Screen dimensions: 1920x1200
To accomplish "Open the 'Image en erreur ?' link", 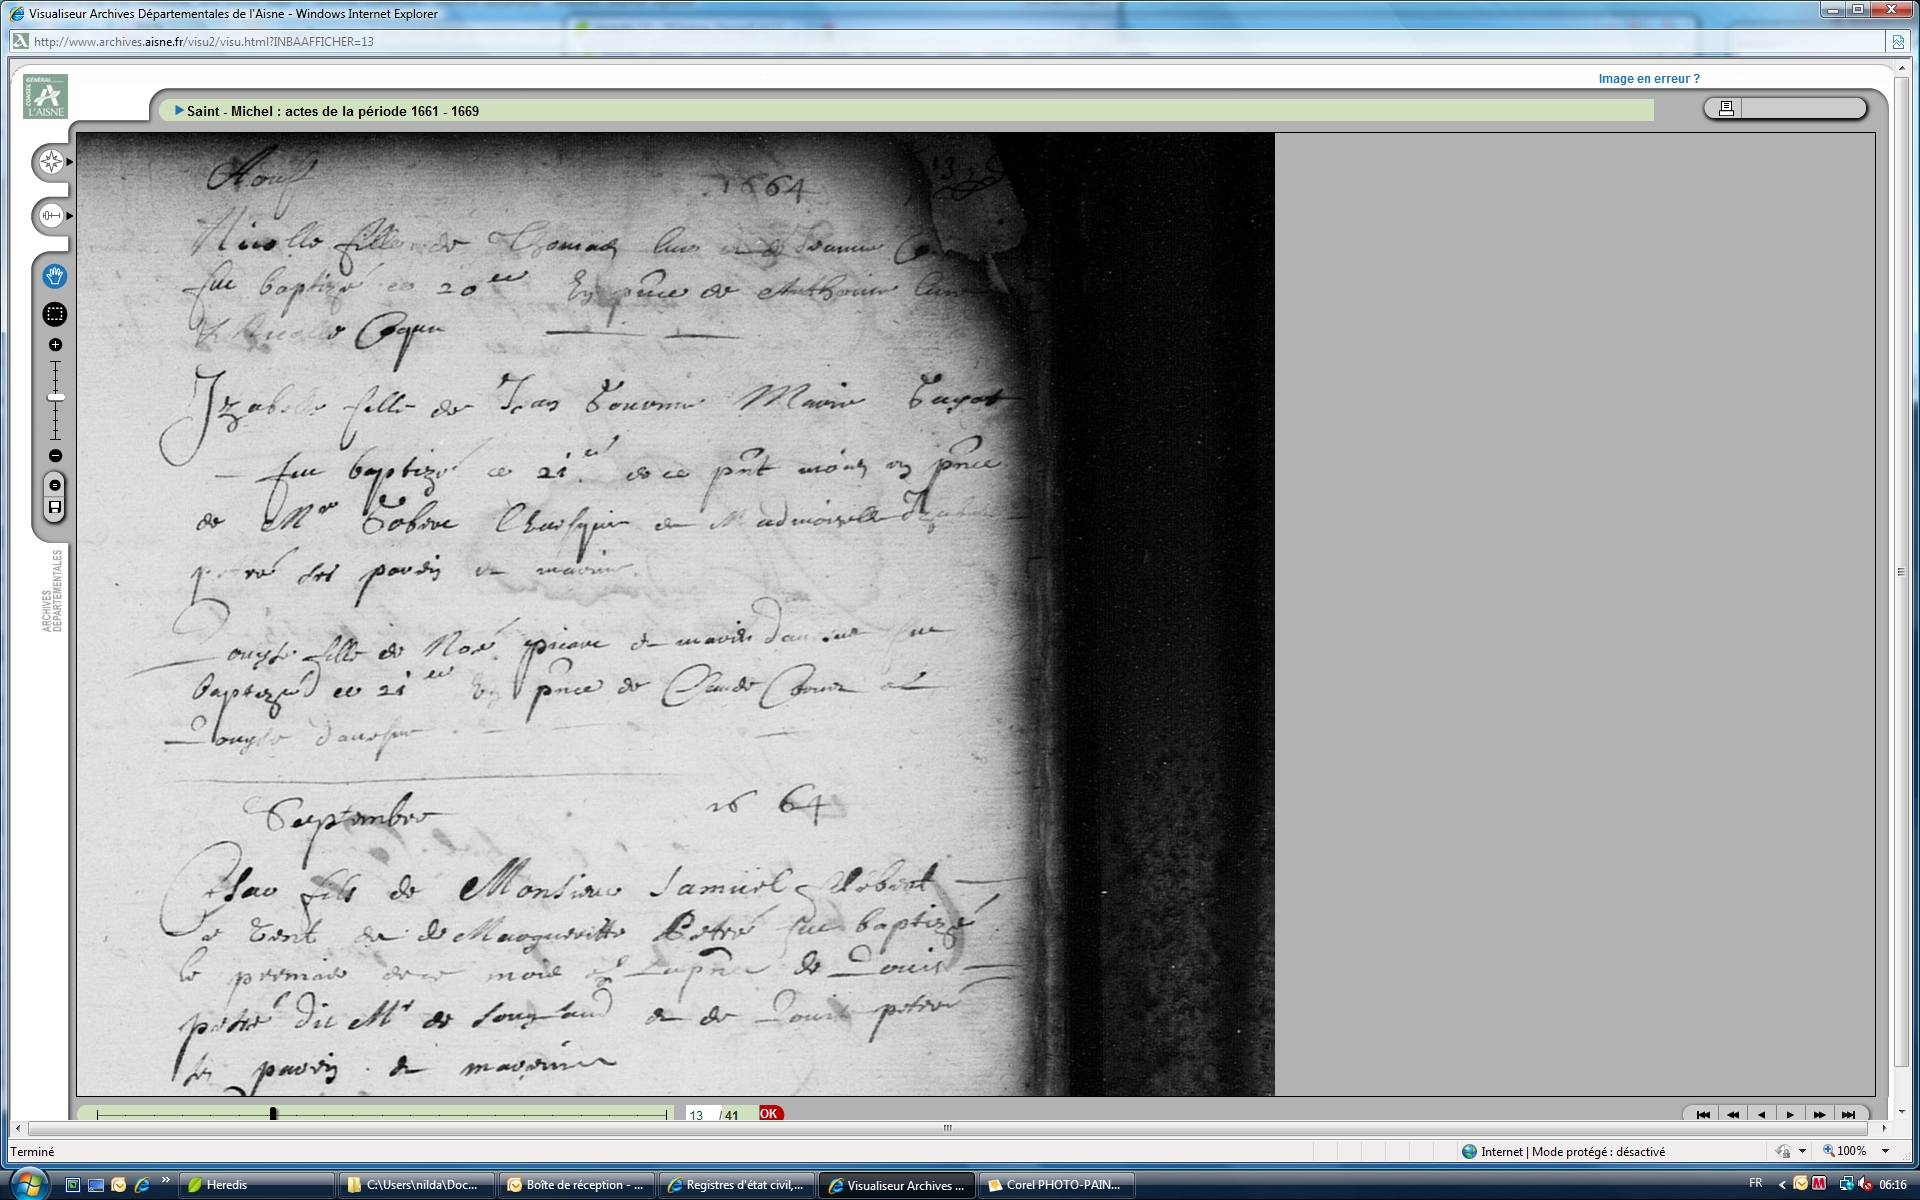I will click(x=1648, y=79).
